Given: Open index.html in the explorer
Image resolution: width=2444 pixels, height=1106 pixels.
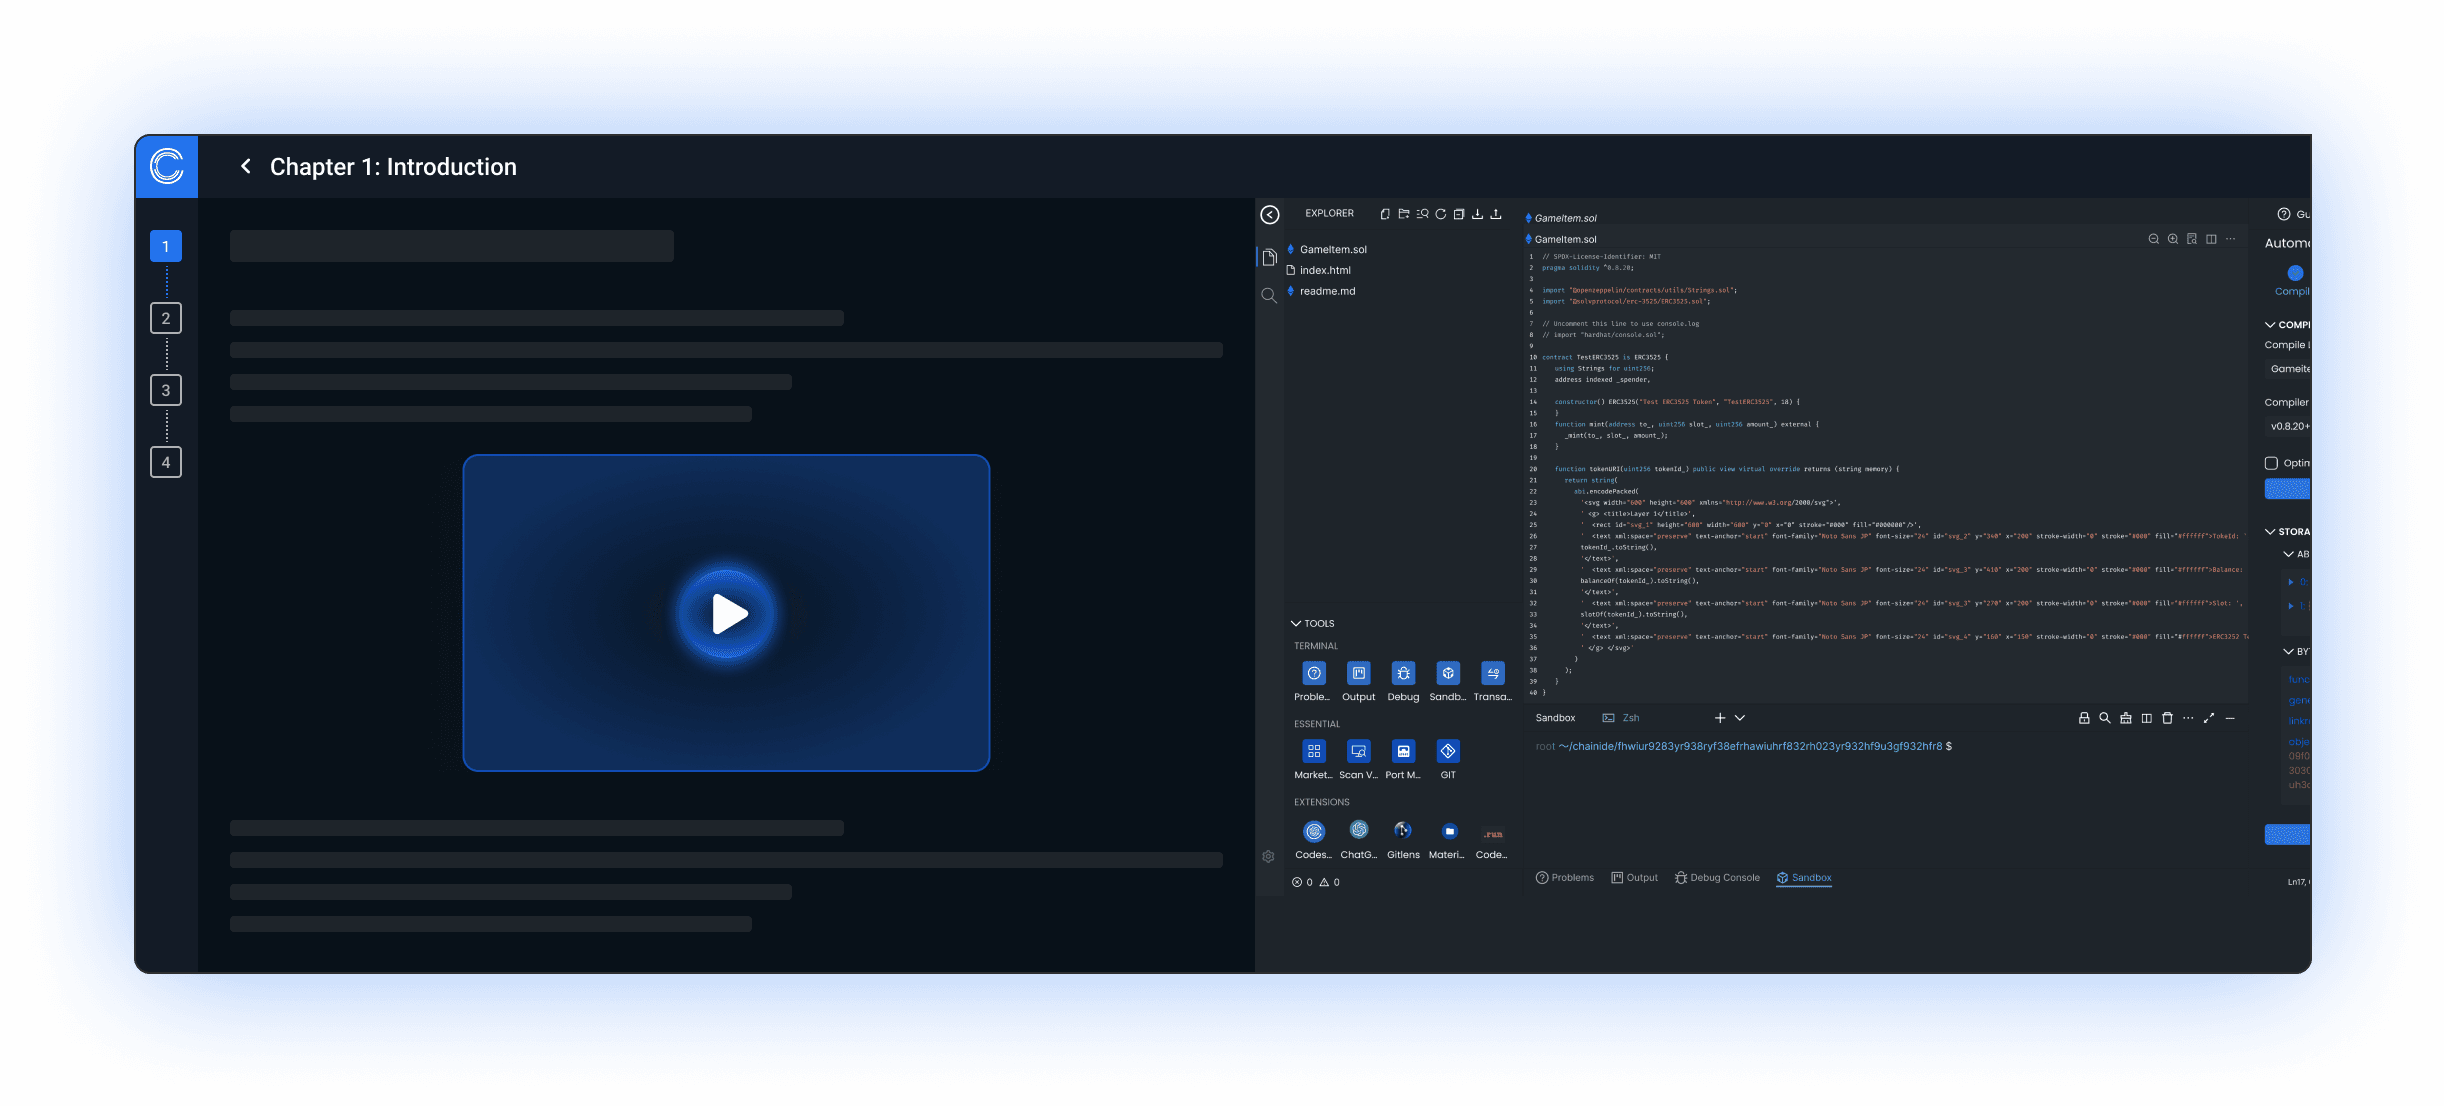Looking at the screenshot, I should [1325, 271].
